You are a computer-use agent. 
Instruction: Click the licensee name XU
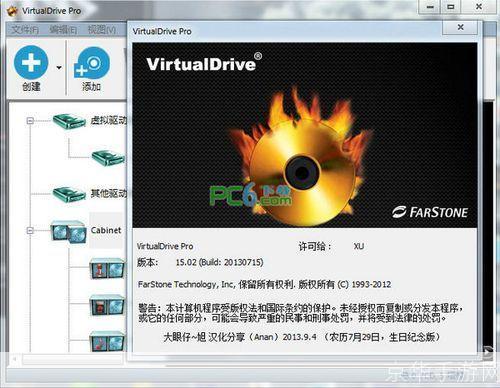coord(359,246)
